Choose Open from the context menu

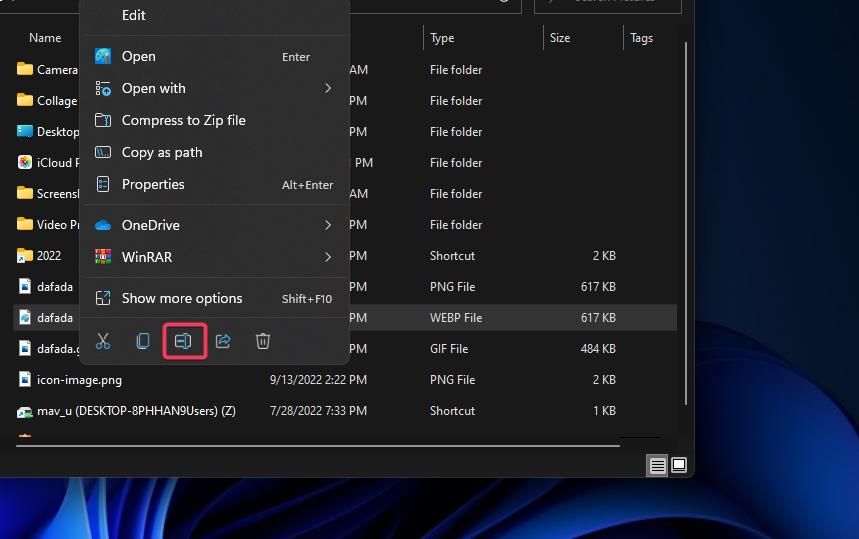[215, 56]
